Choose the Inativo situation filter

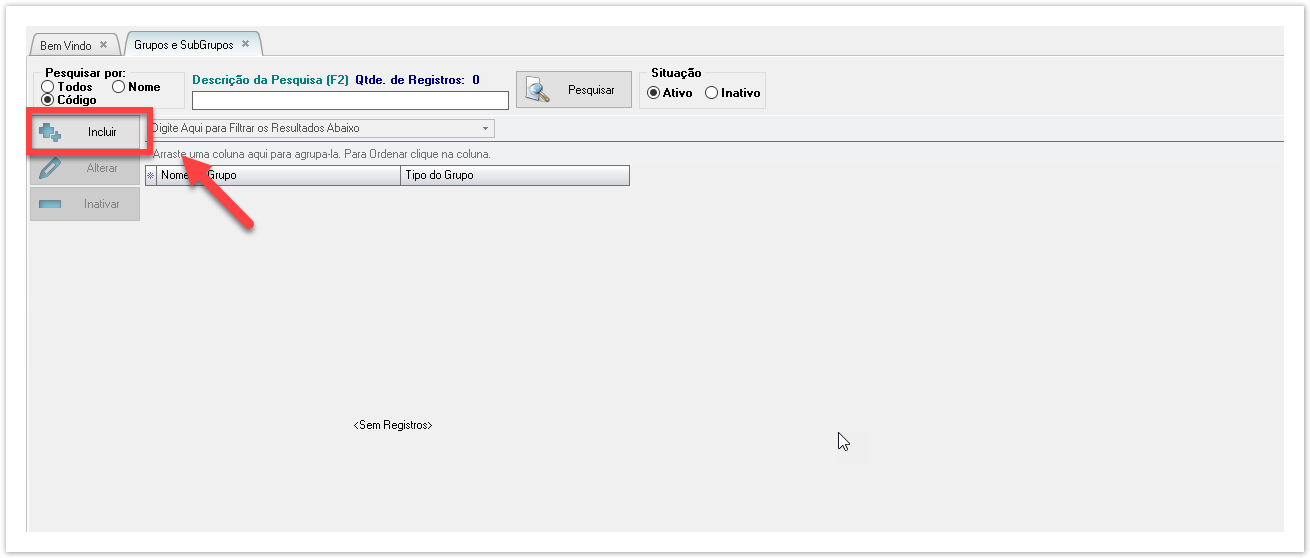coord(711,93)
